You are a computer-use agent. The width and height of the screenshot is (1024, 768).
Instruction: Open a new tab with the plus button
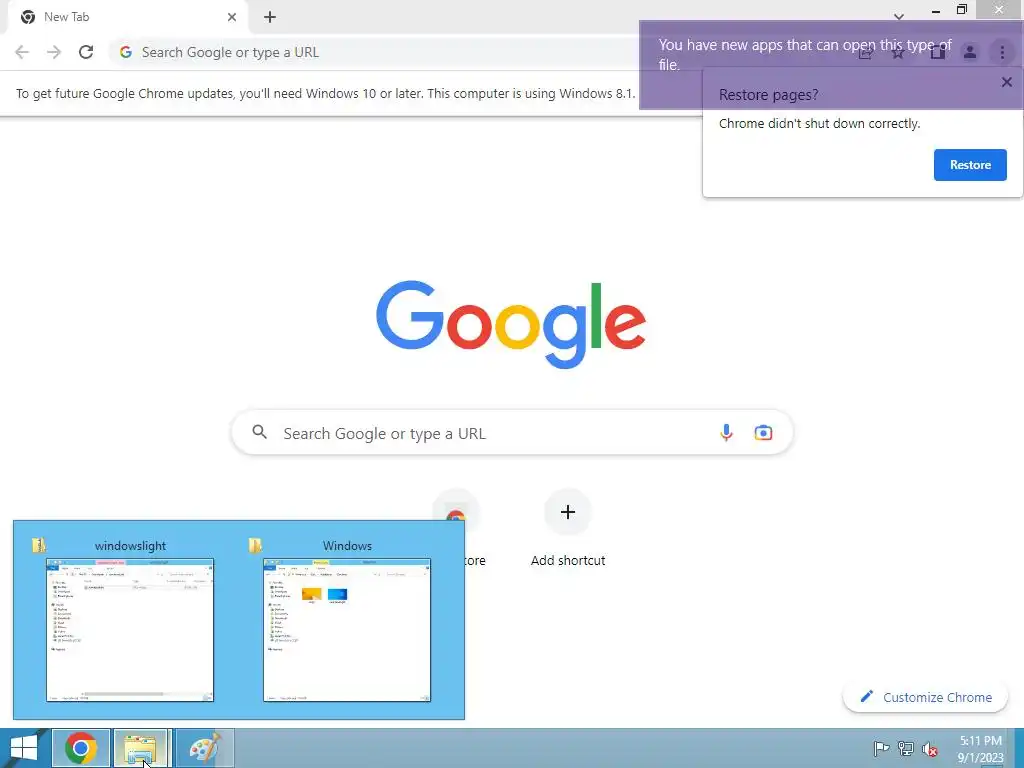pos(270,17)
